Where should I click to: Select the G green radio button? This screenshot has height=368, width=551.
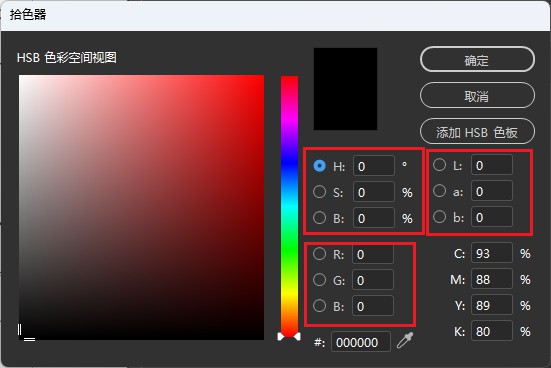(319, 280)
